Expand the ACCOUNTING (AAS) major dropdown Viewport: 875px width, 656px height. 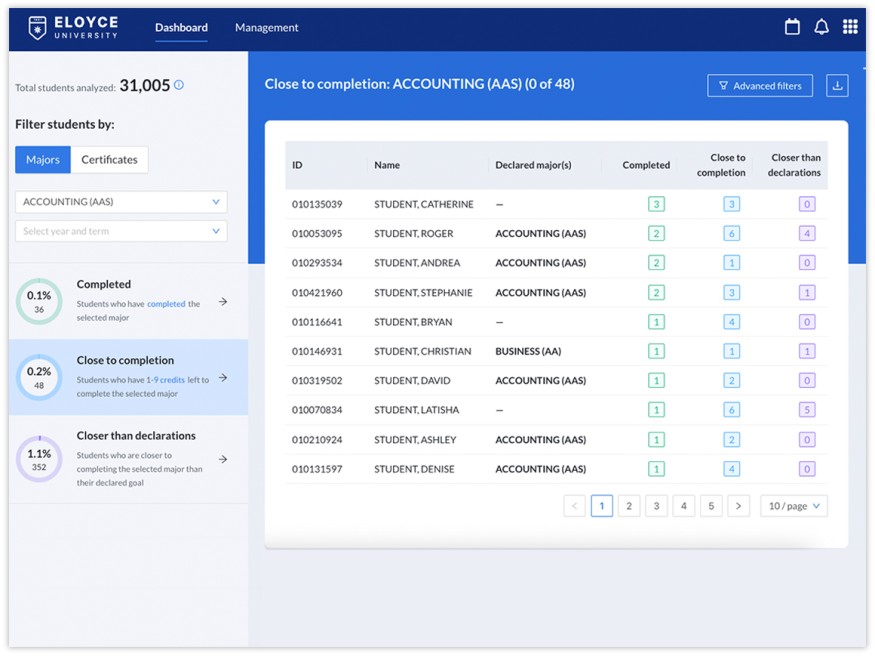[121, 202]
